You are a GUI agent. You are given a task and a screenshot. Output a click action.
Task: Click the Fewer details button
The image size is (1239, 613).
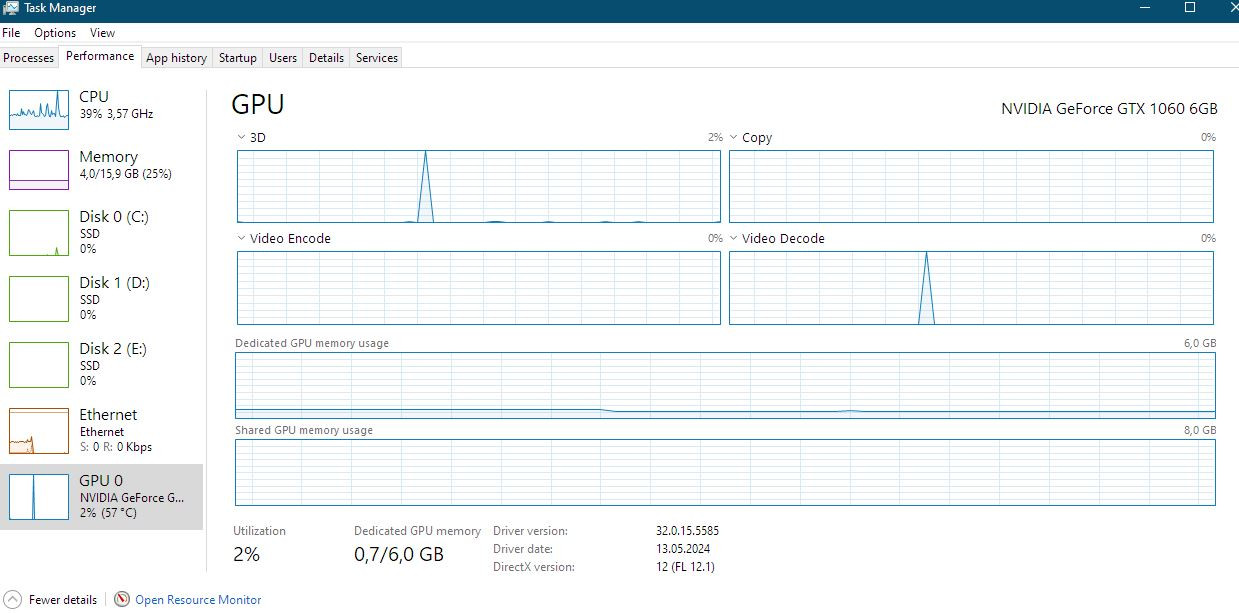(51, 600)
